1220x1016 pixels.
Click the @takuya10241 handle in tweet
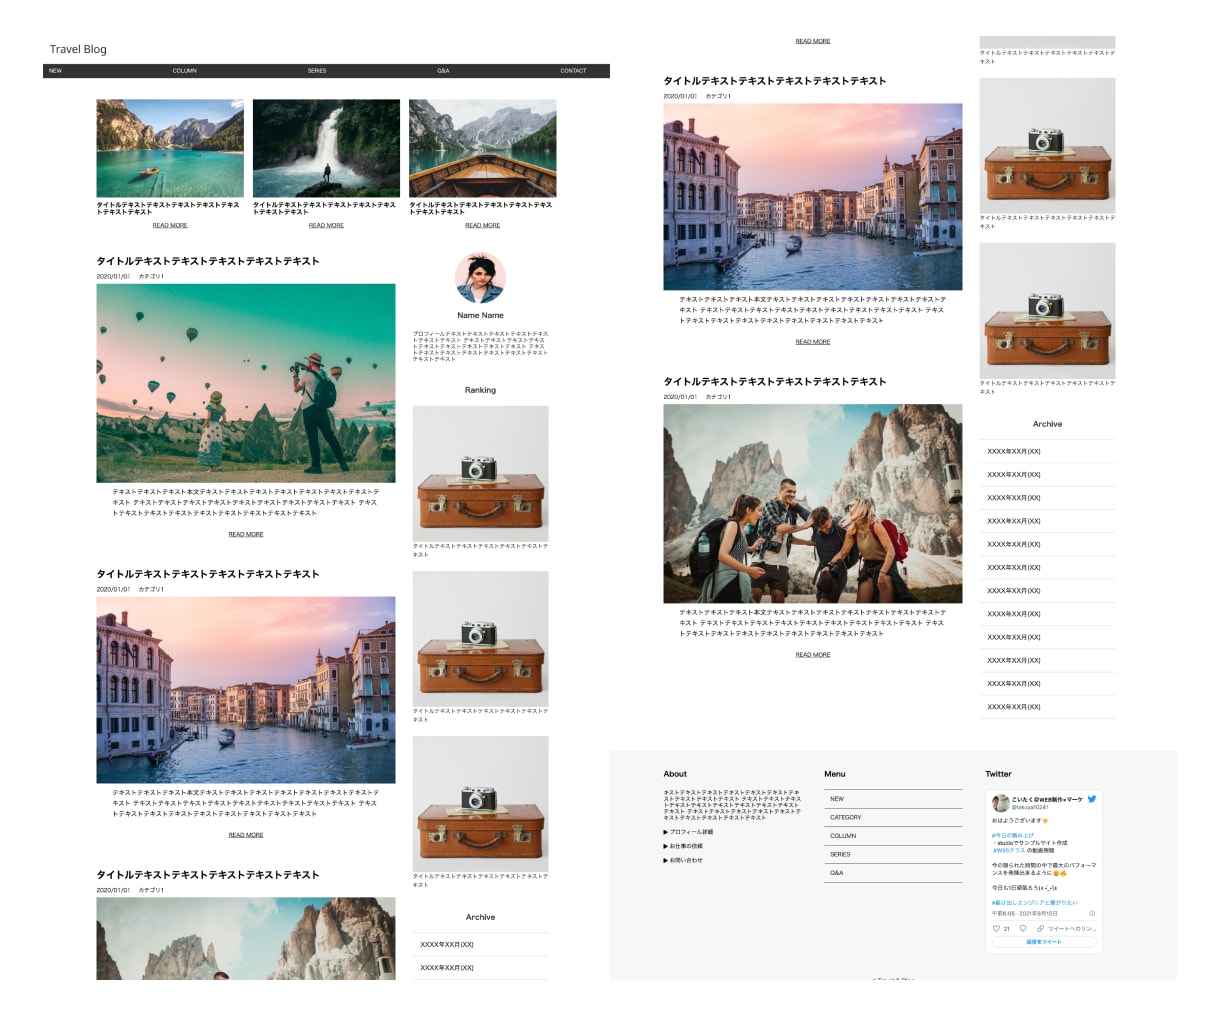[x=1030, y=807]
